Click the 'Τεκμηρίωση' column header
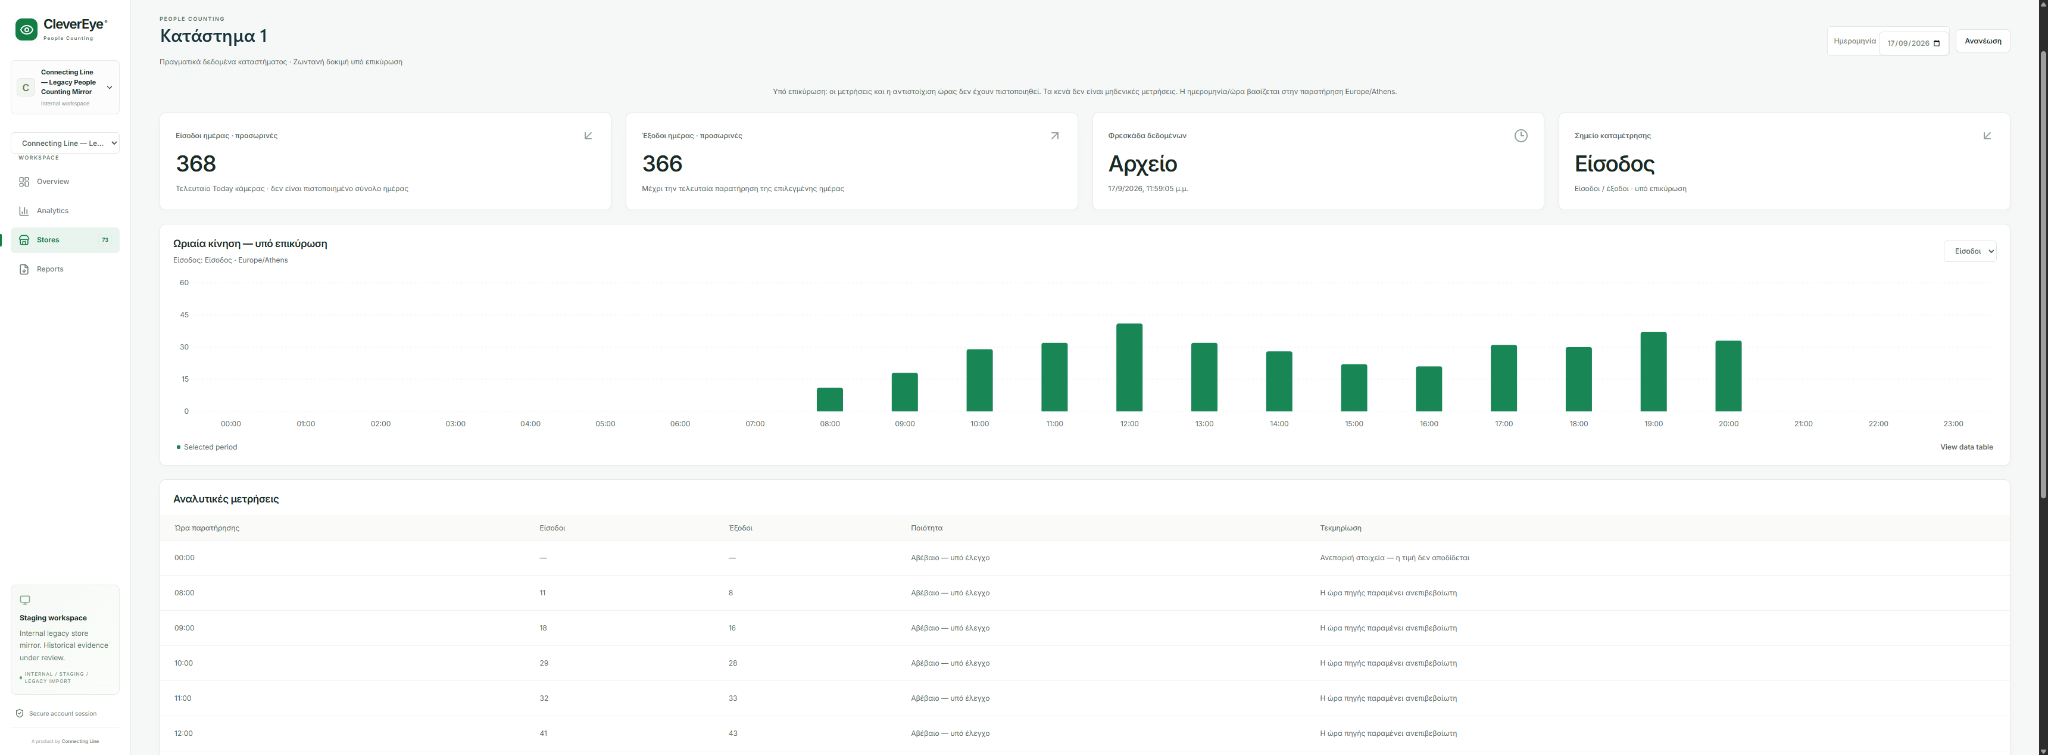This screenshot has width=2048, height=755. (x=1341, y=528)
